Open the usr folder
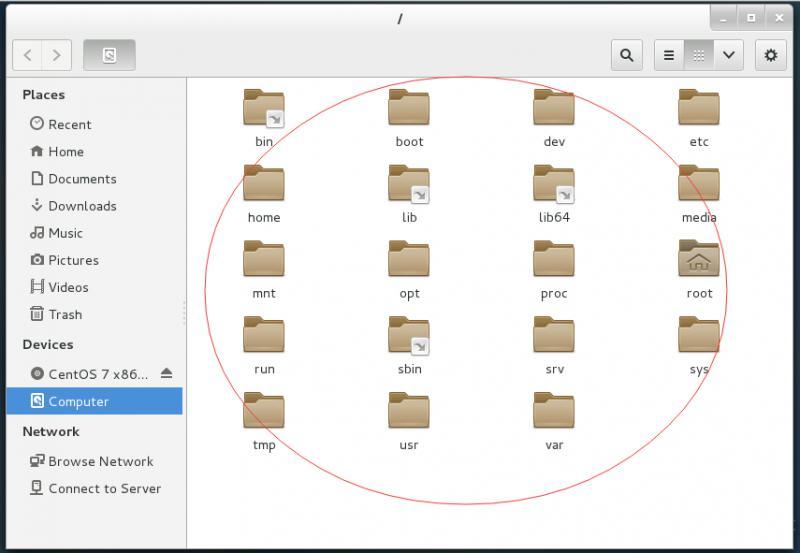The height and width of the screenshot is (553, 800). click(x=409, y=411)
